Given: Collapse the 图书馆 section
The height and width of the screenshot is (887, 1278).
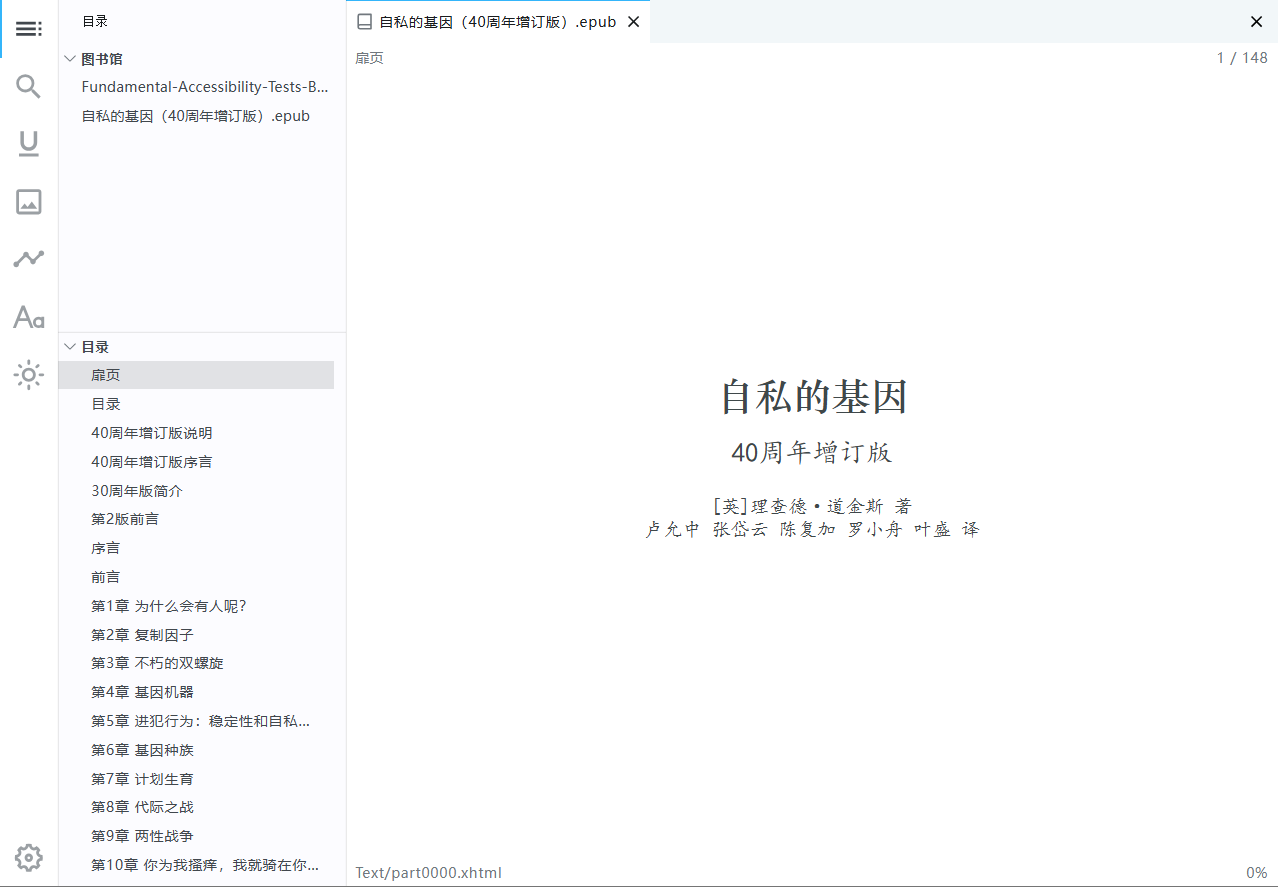Looking at the screenshot, I should tap(70, 59).
